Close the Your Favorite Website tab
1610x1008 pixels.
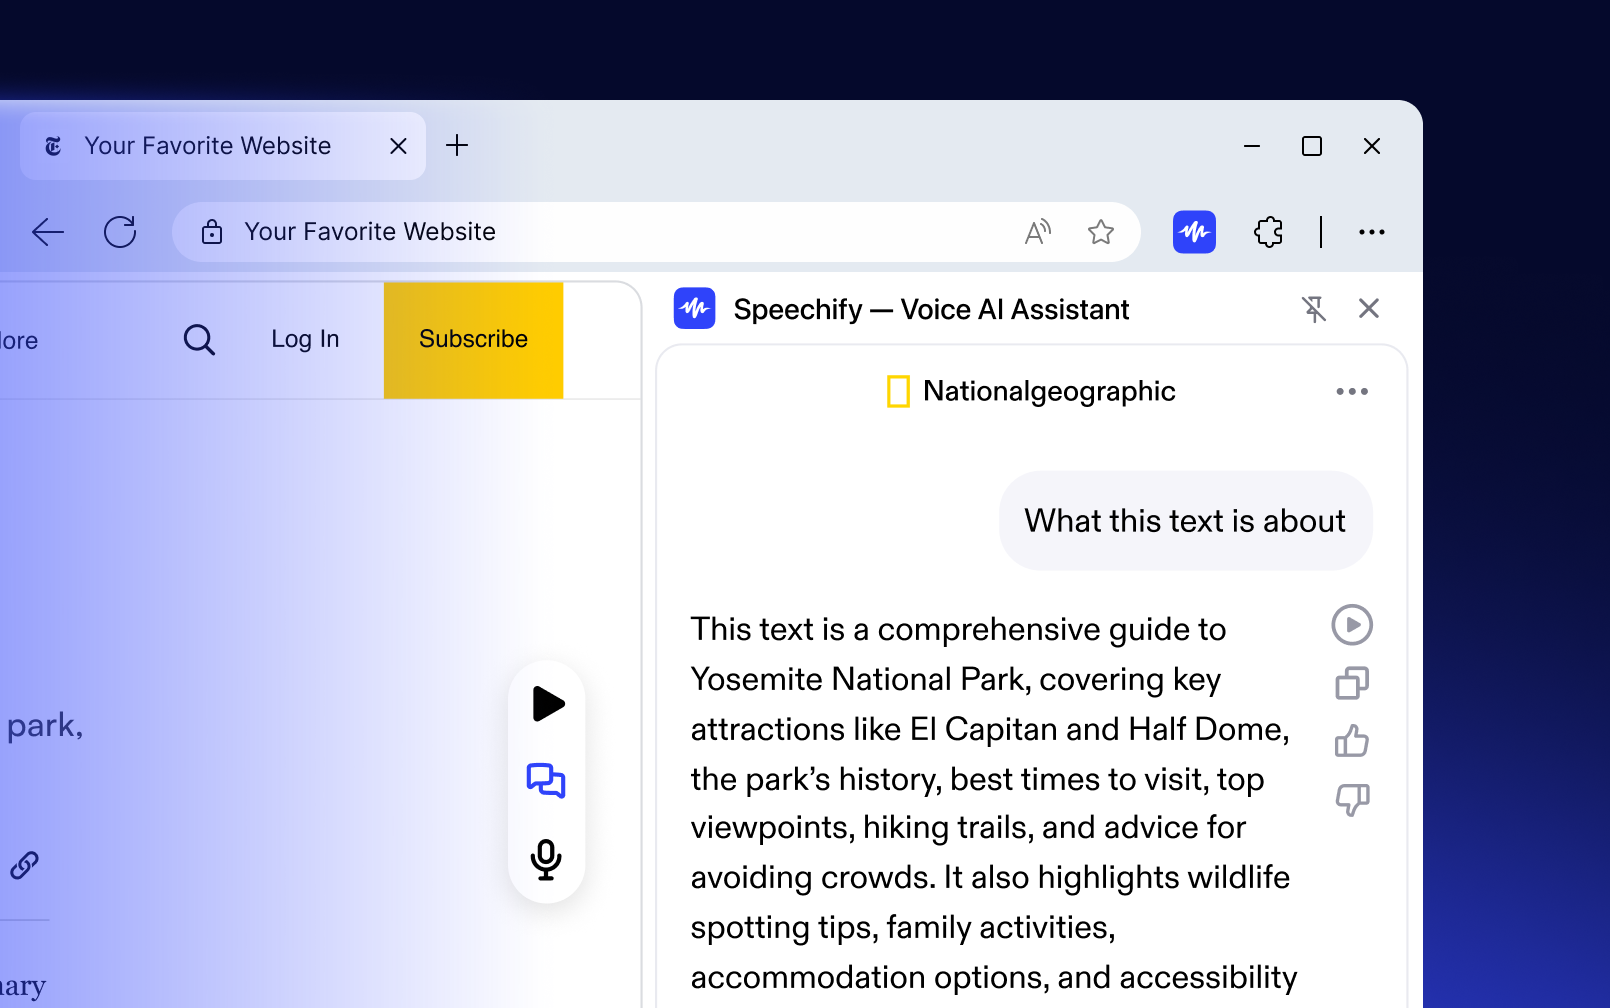click(x=398, y=146)
